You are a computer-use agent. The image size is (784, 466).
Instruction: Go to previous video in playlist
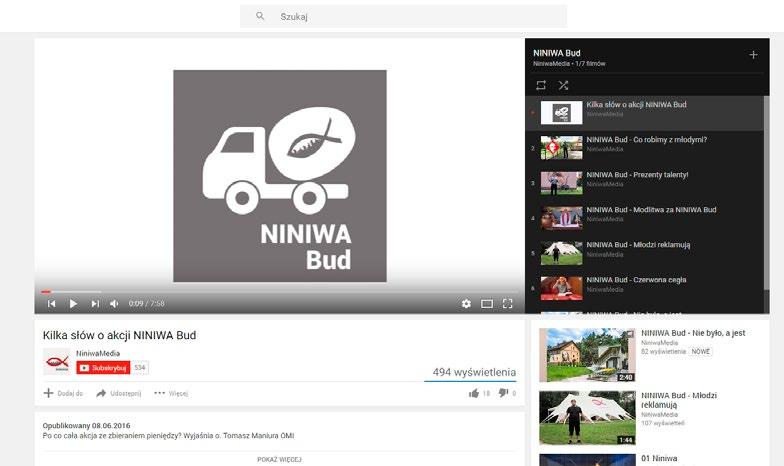(52, 304)
